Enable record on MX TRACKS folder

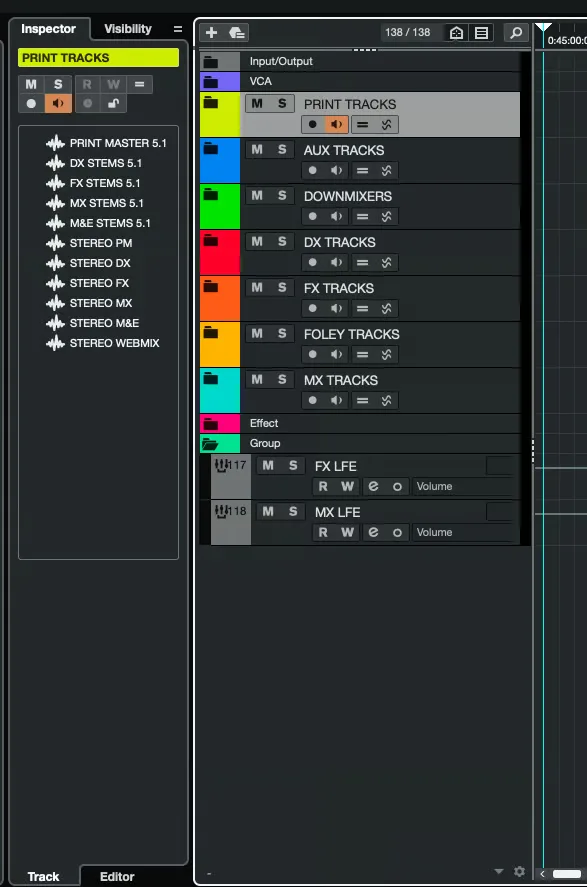click(x=312, y=400)
